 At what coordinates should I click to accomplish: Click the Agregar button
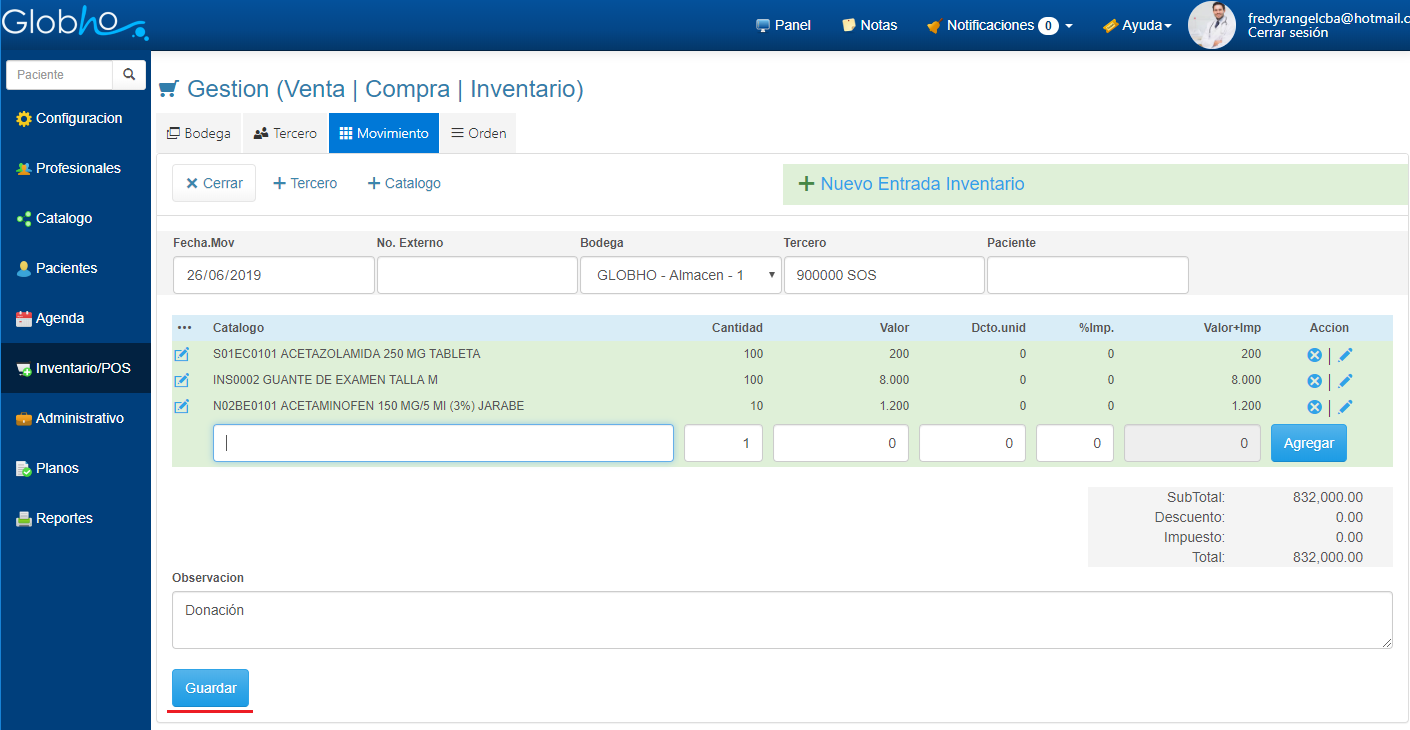1308,443
